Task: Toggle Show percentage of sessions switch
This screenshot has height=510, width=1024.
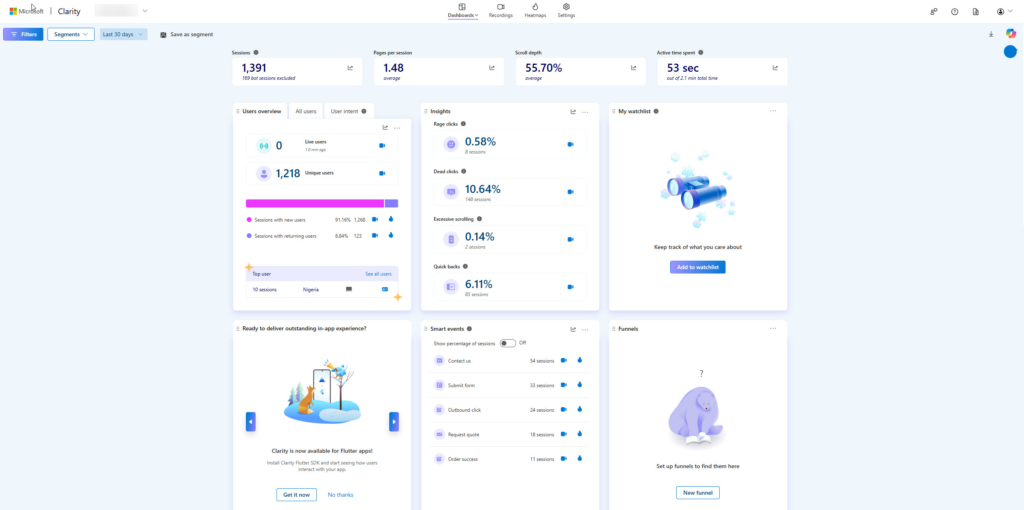Action: point(507,343)
